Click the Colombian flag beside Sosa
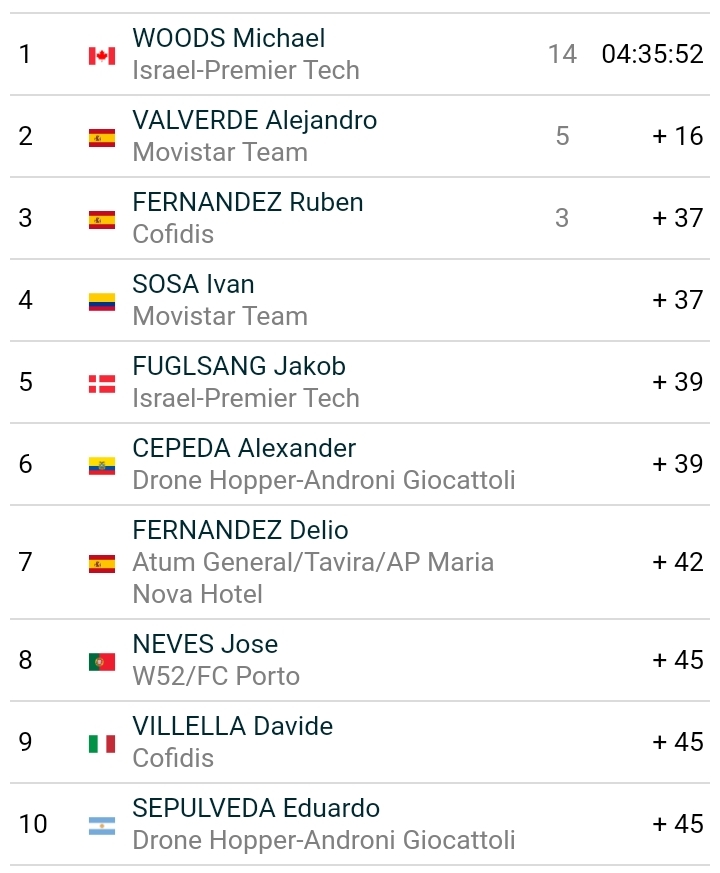 click(x=102, y=301)
